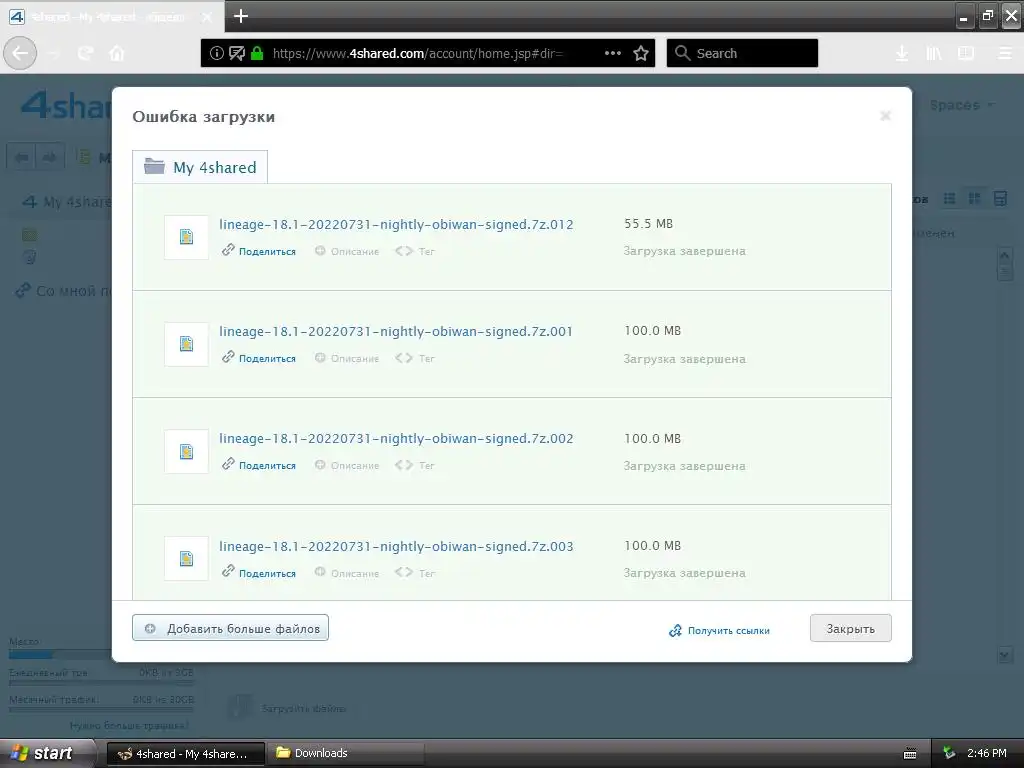Screen dimensions: 1024x768
Task: Add Описание to the 7z.003 file
Action: click(347, 573)
